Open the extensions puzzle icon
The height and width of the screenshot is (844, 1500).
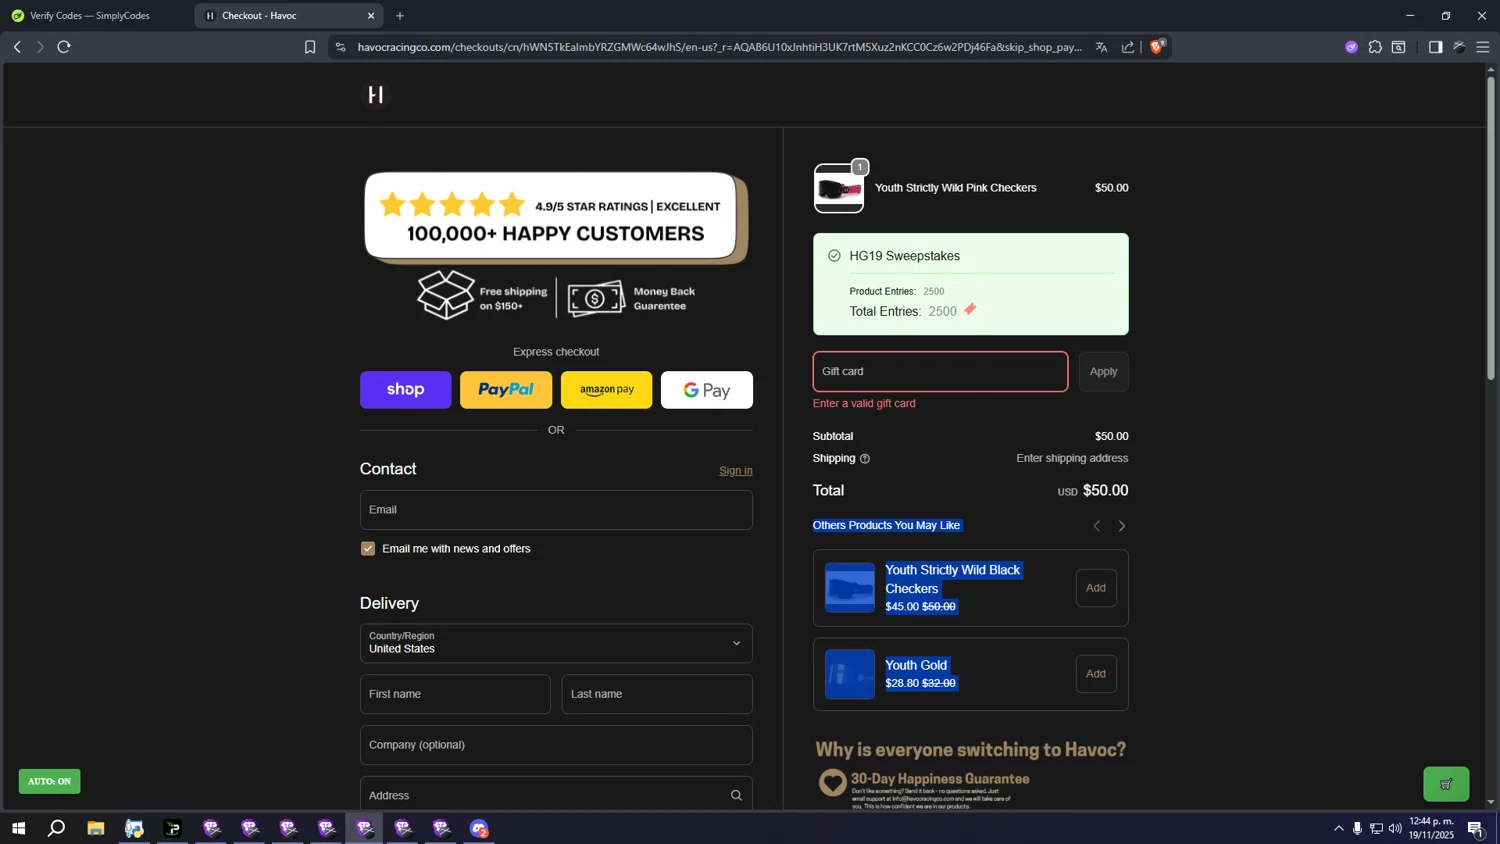click(x=1375, y=47)
